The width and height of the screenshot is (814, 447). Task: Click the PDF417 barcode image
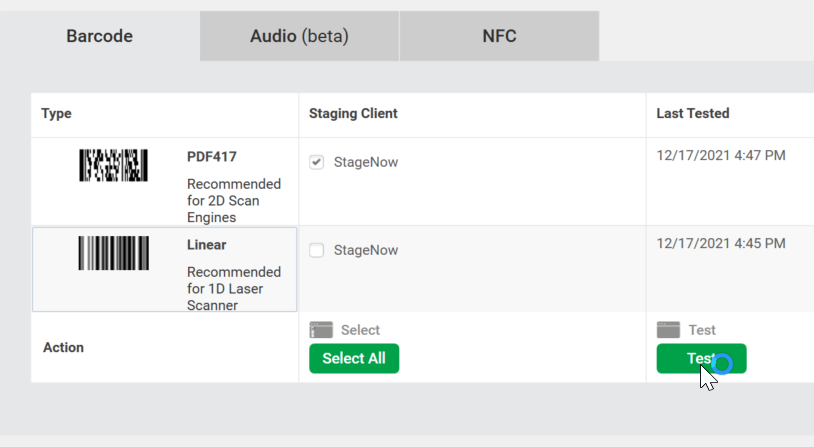click(113, 166)
